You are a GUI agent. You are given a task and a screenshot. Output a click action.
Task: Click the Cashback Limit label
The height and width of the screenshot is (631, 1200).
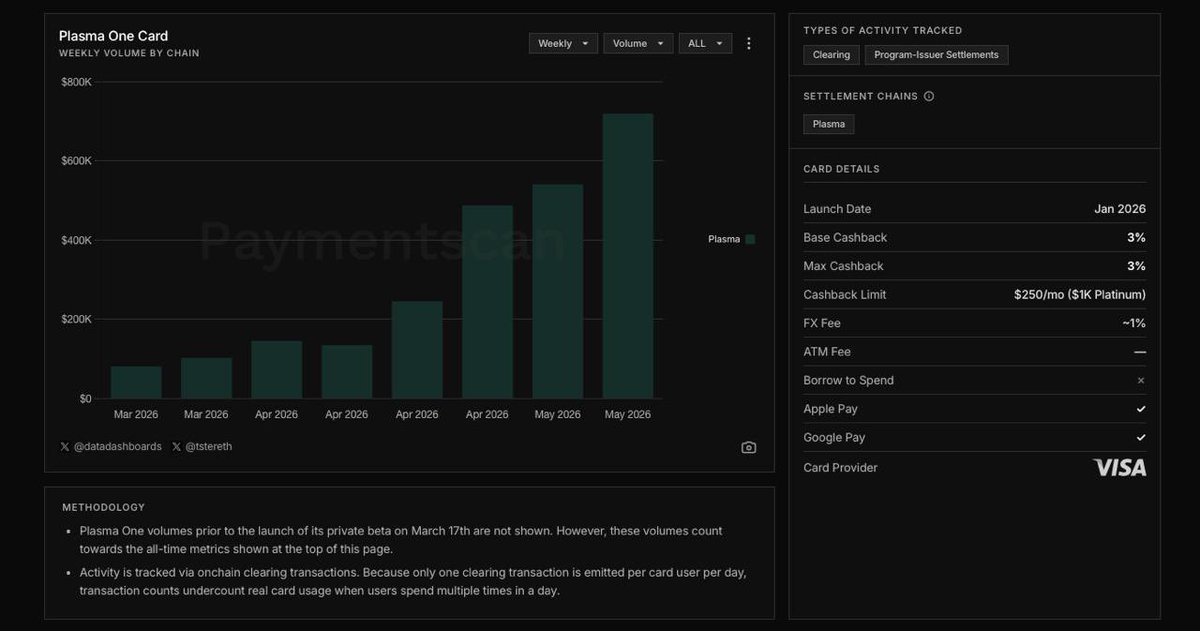tap(844, 294)
